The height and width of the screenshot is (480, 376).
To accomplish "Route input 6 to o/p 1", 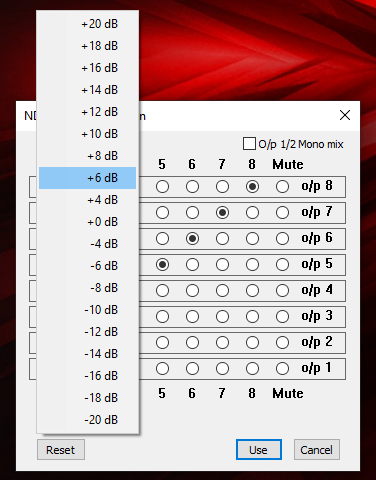I will 192,369.
